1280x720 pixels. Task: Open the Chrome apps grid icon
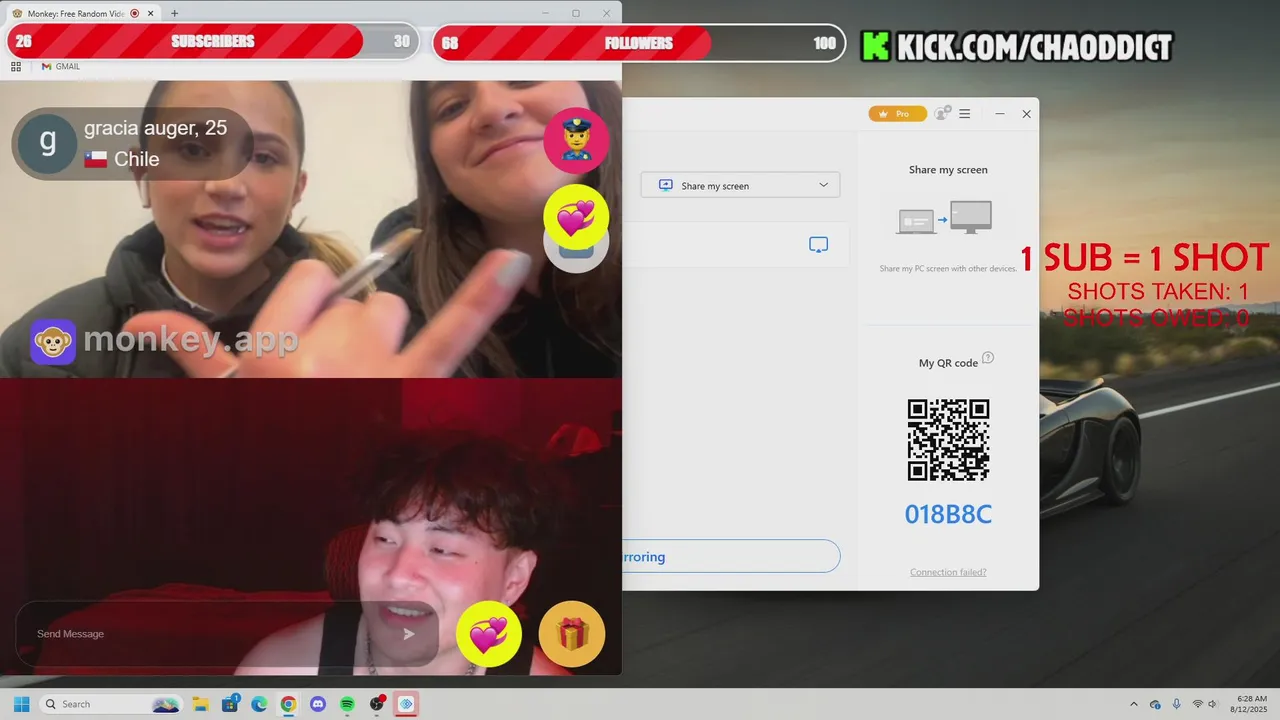[x=16, y=67]
